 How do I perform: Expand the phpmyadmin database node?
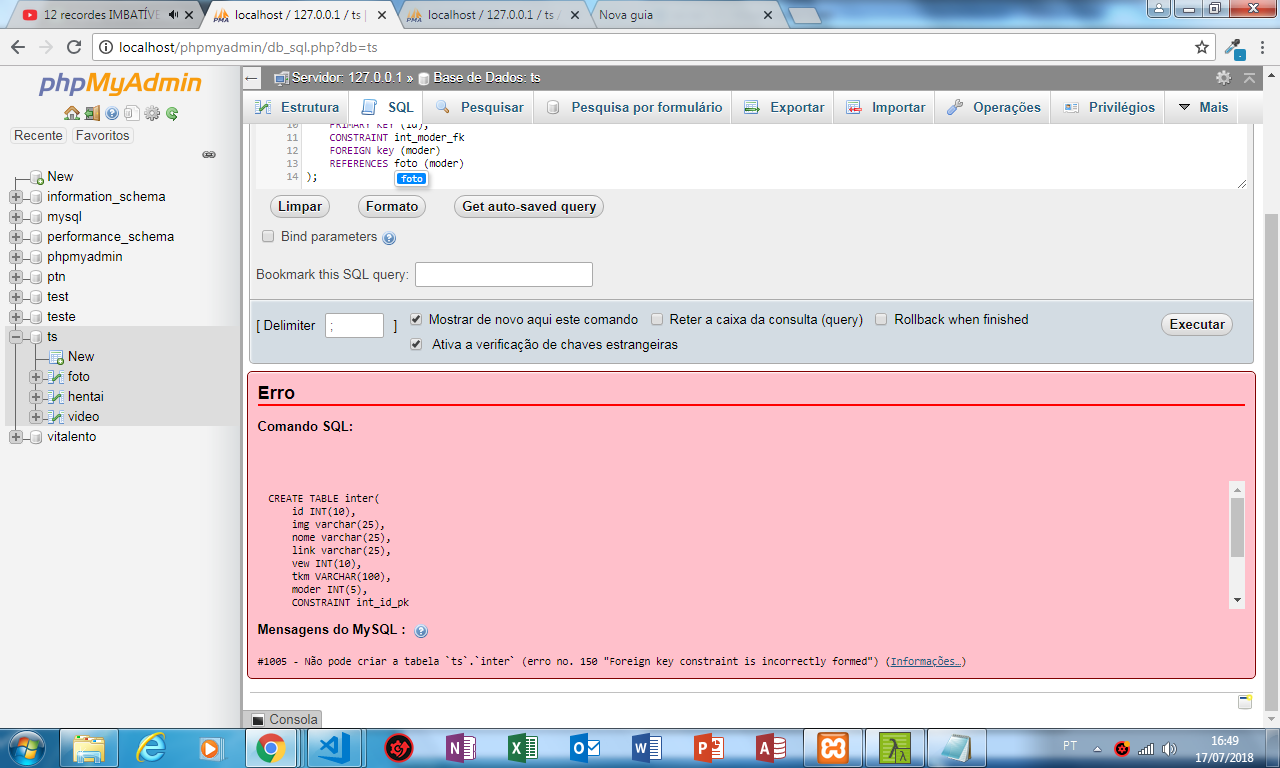16,257
